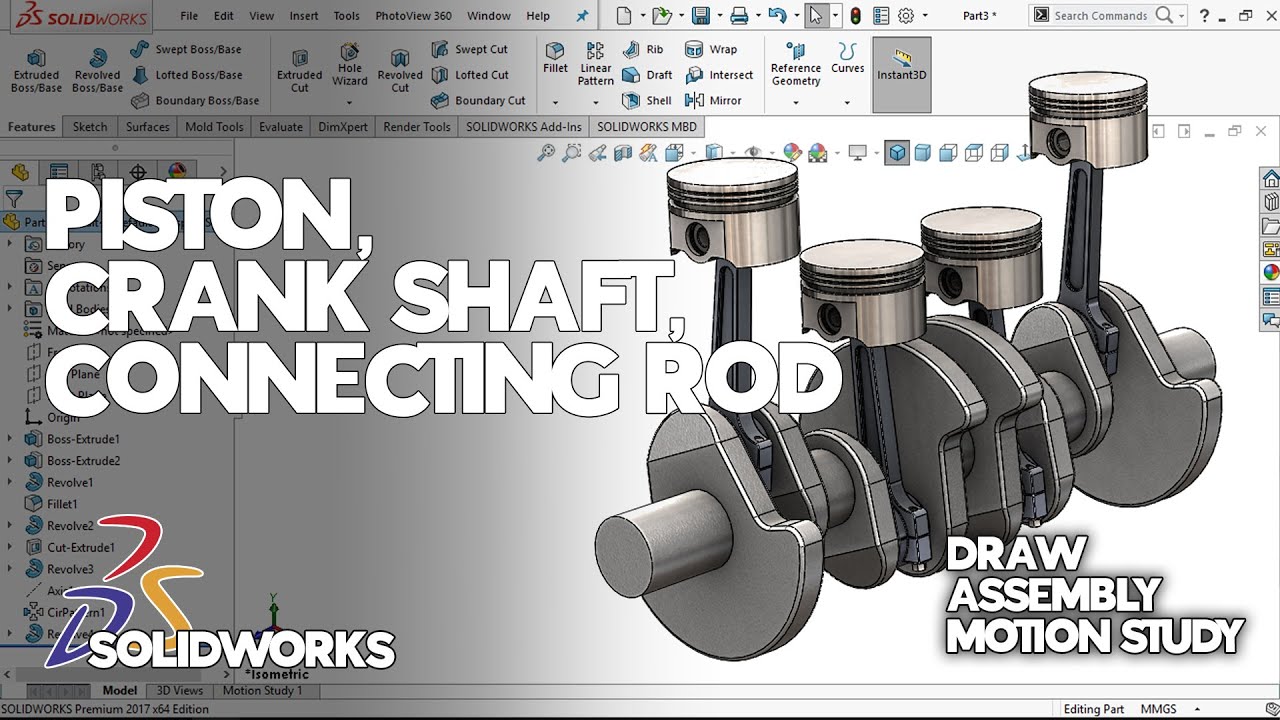Expand the dropdown arrow below Curves
The height and width of the screenshot is (720, 1280).
point(847,102)
